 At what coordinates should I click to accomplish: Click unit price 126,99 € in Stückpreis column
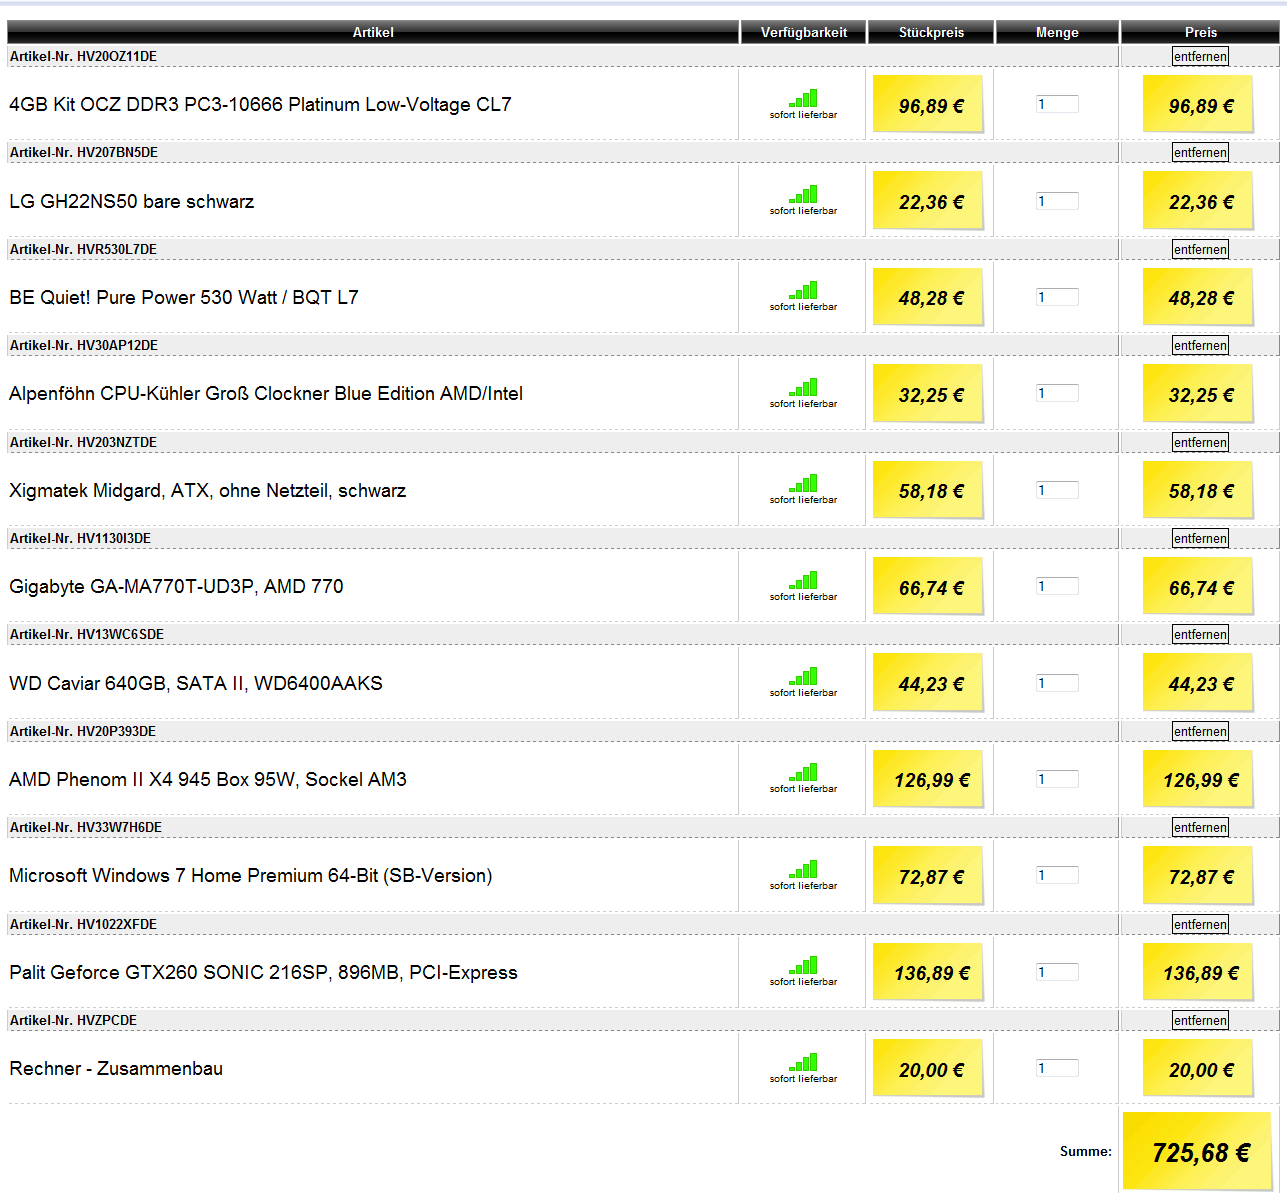pos(929,780)
